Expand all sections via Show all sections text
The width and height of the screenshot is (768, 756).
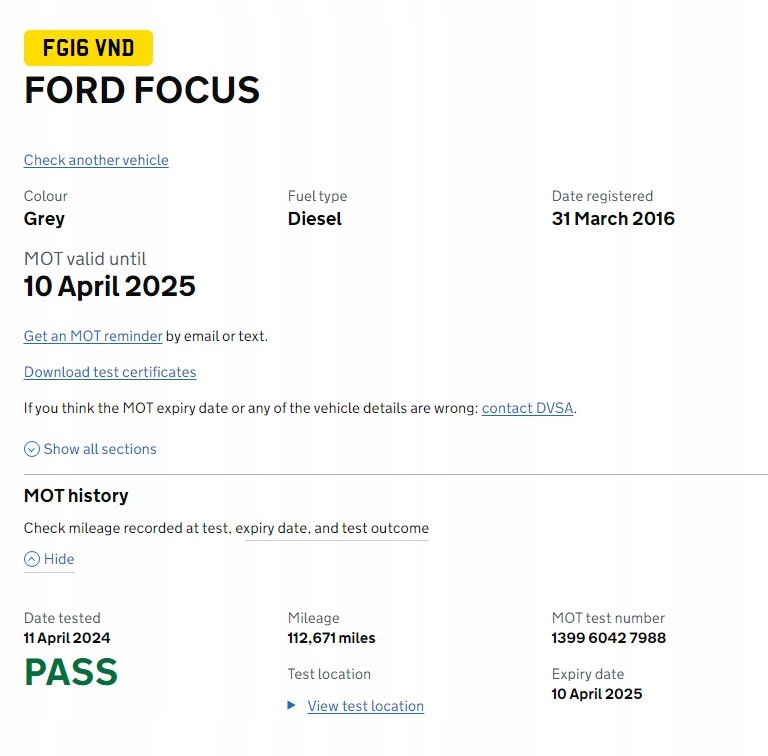click(100, 449)
